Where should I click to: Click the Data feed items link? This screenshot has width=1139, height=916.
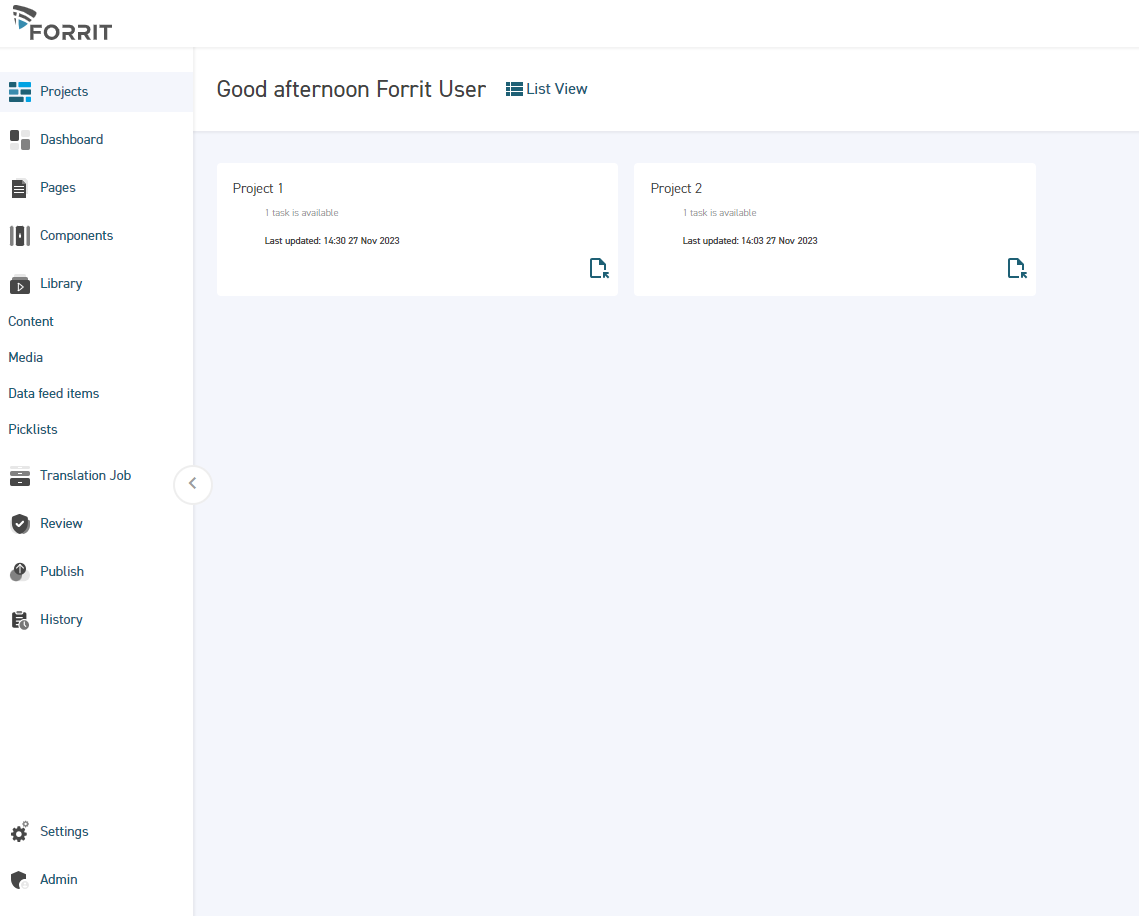point(53,393)
